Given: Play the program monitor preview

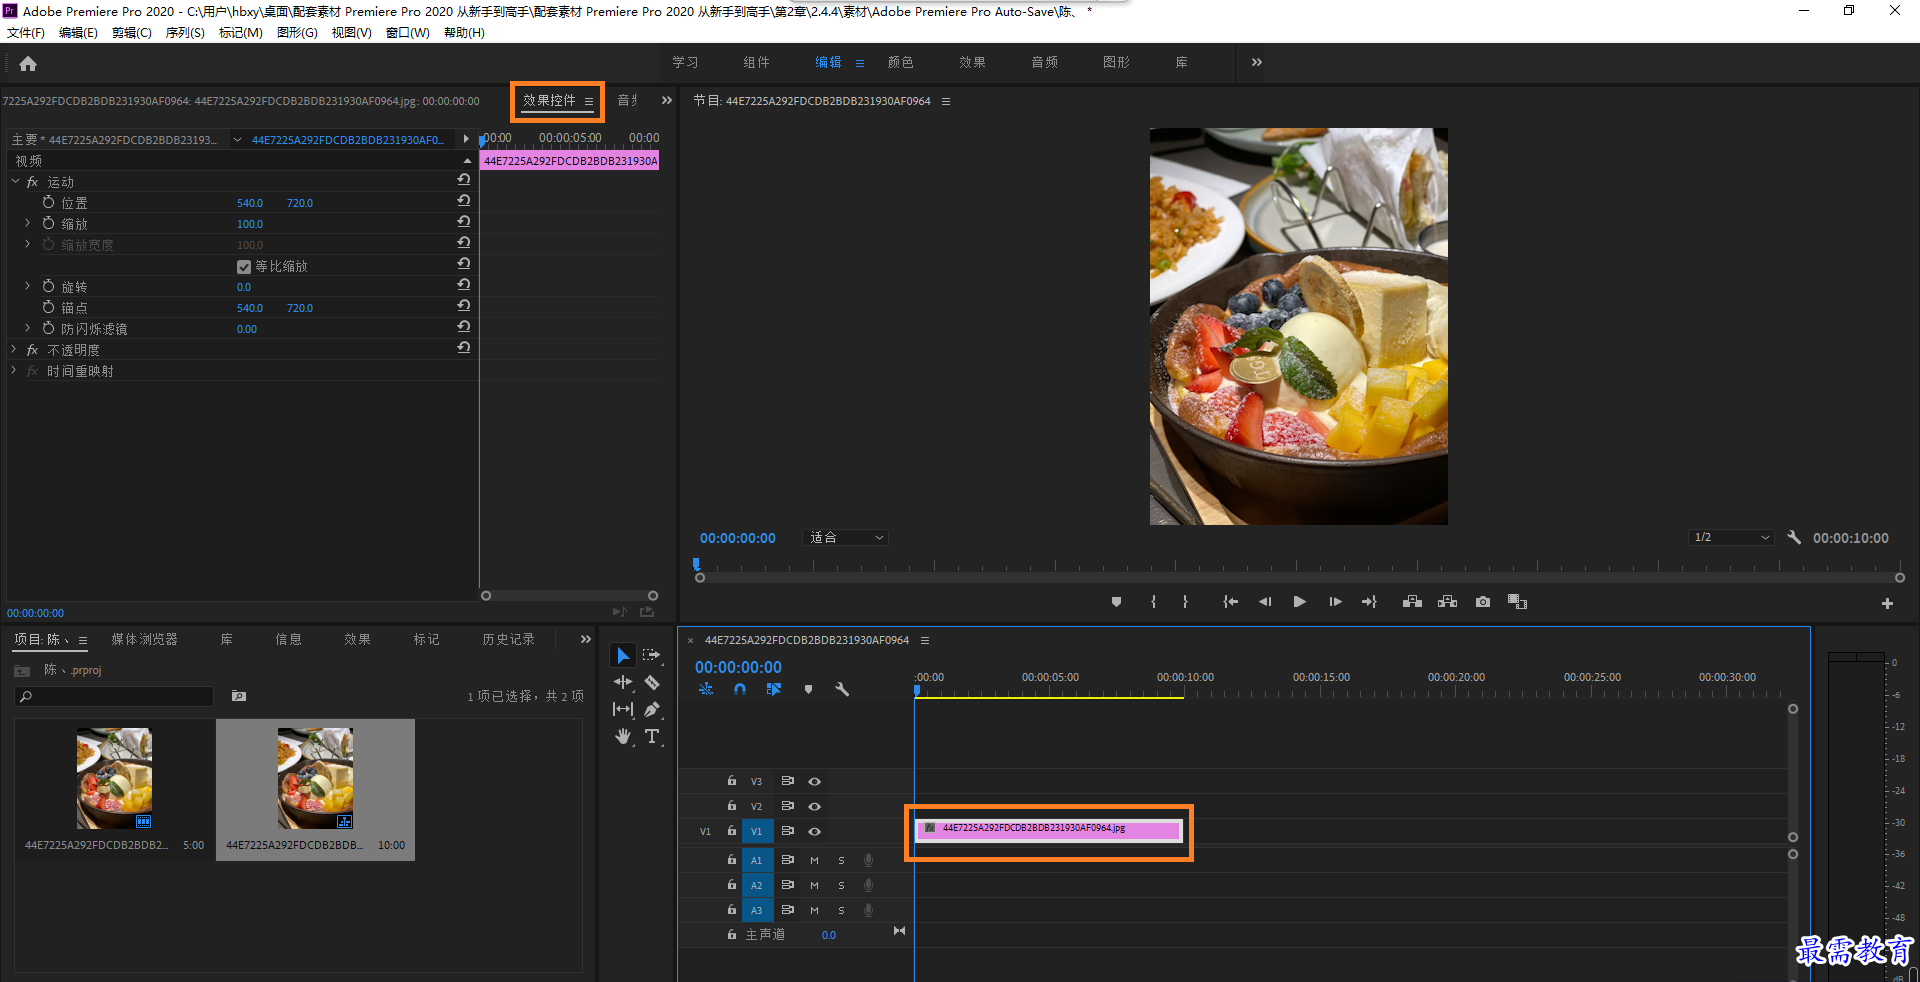Looking at the screenshot, I should [x=1299, y=602].
